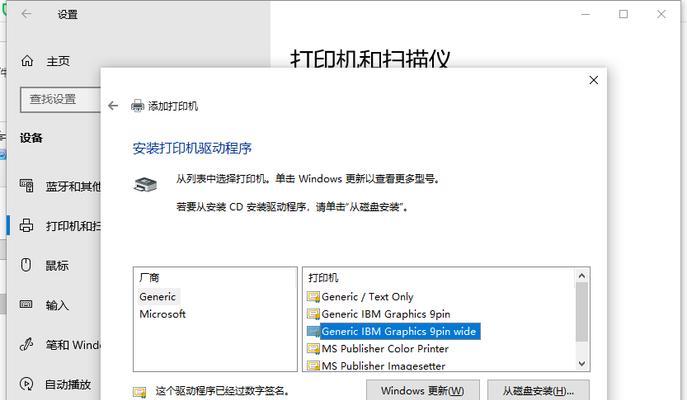Image resolution: width=687 pixels, height=400 pixels.
Task: Close the 添加打印机 dialog
Action: click(x=594, y=80)
